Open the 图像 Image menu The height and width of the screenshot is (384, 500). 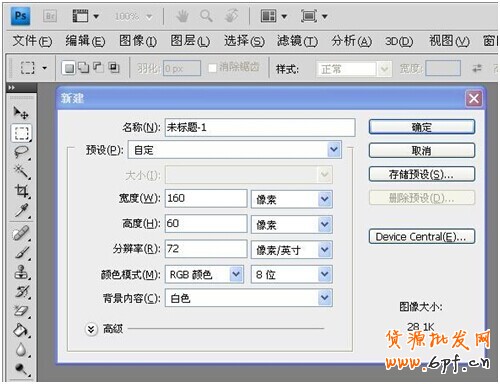coord(138,41)
